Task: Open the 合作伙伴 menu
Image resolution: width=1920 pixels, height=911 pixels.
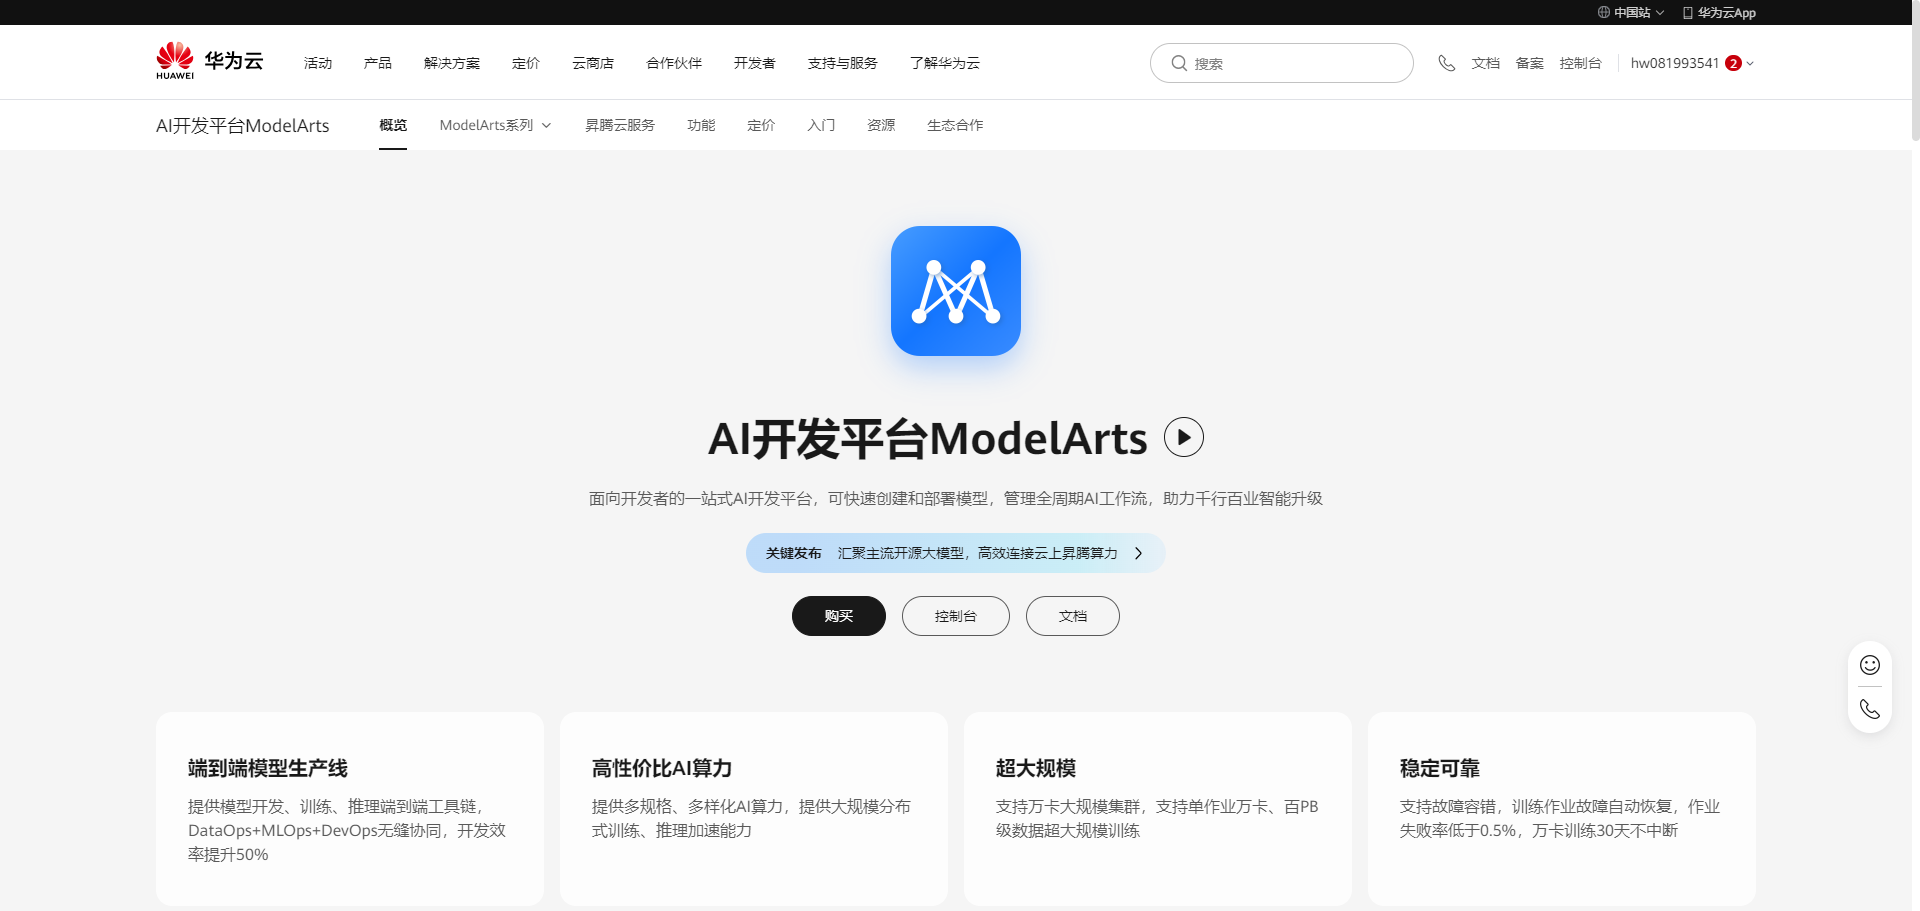Action: pyautogui.click(x=674, y=63)
